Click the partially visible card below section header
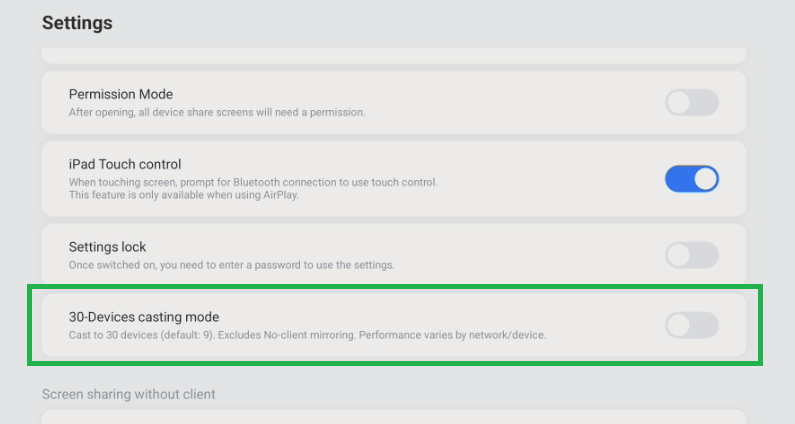Viewport: 795px width, 424px height. 394,417
